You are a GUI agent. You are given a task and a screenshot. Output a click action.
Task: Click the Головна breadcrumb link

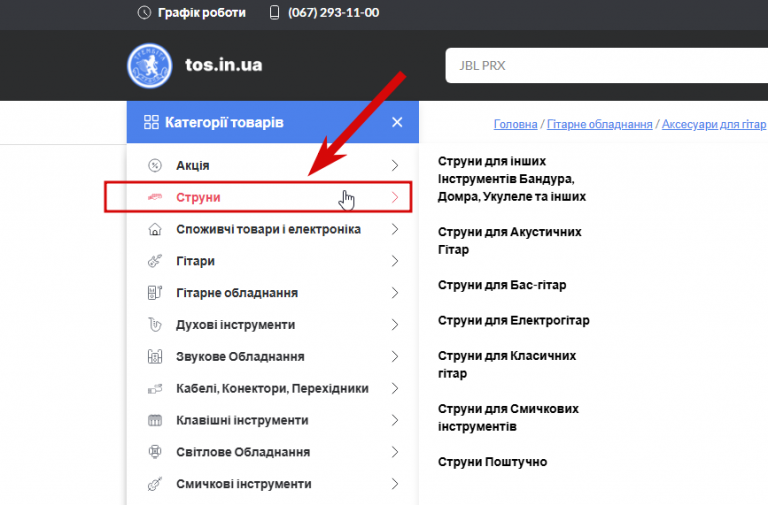click(515, 124)
